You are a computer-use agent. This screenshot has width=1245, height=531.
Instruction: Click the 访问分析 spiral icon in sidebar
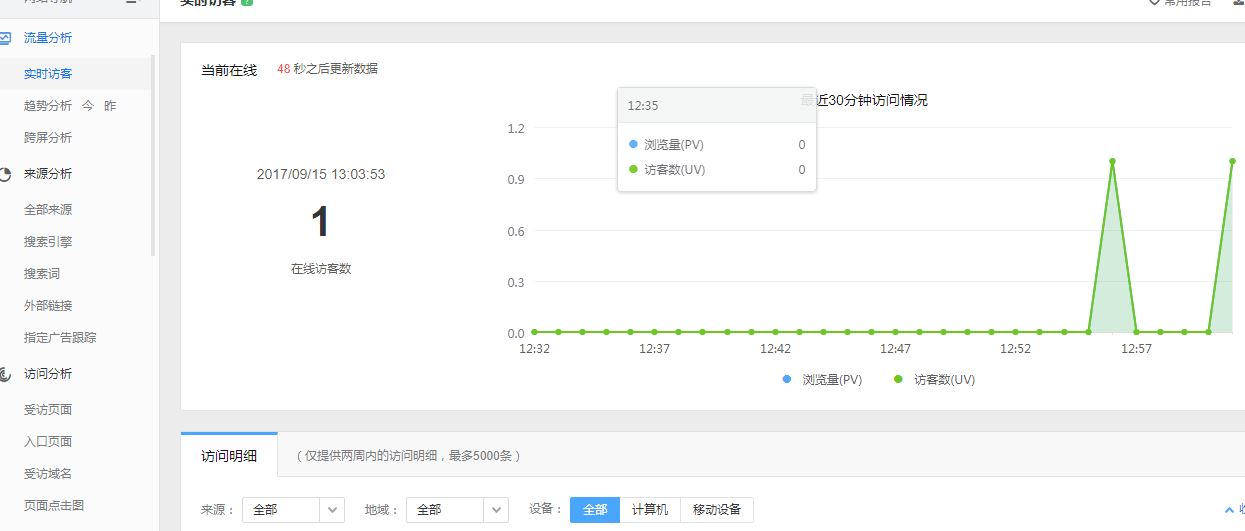(x=6, y=374)
